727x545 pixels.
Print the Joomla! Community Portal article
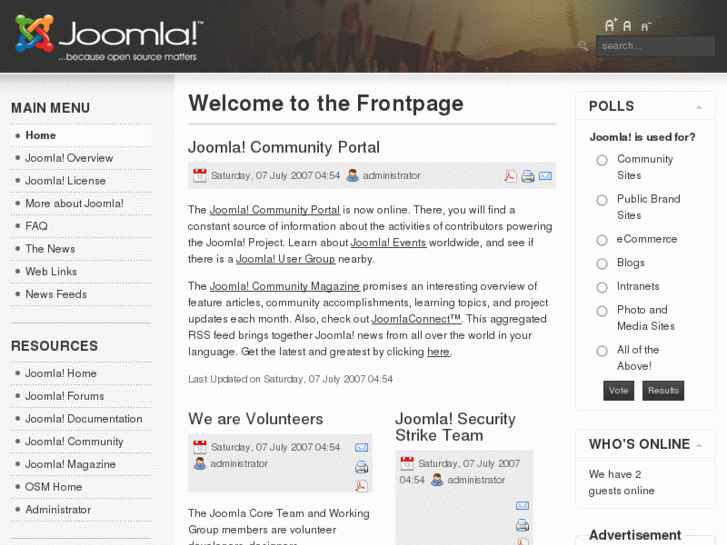tap(528, 176)
